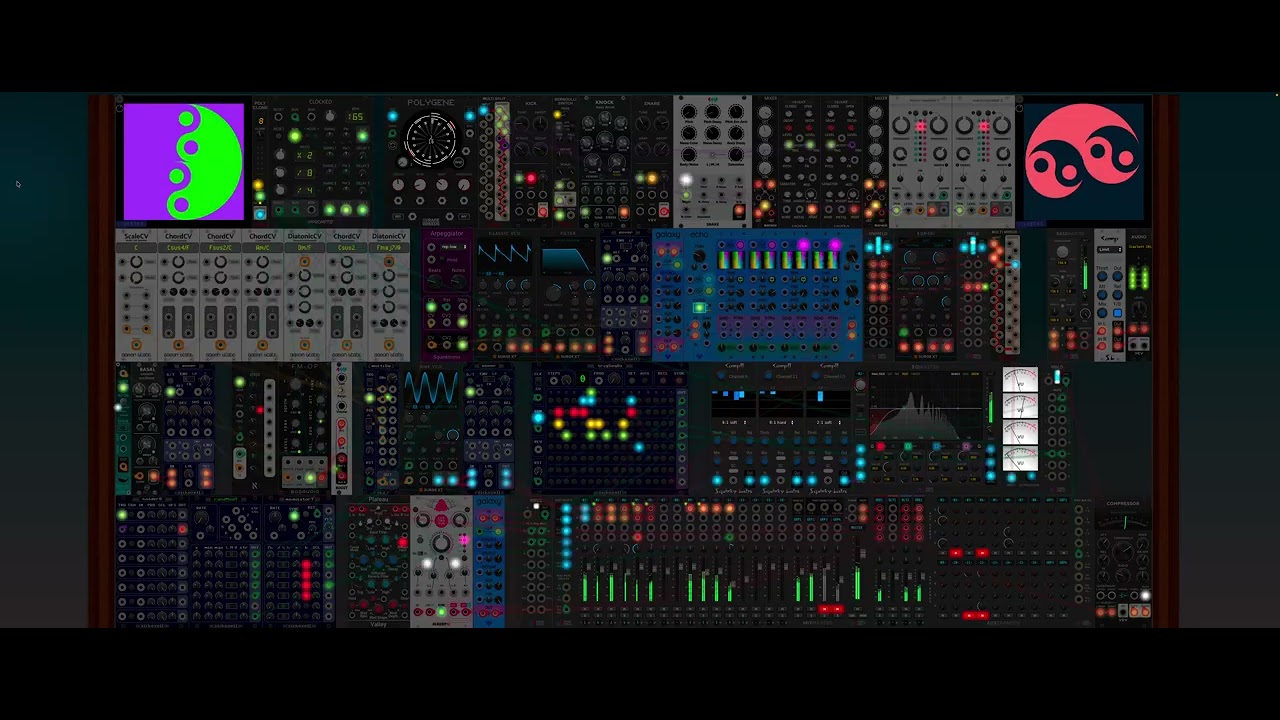1280x720 pixels.
Task: Click the ScaleCV display showing C
Action: (136, 247)
